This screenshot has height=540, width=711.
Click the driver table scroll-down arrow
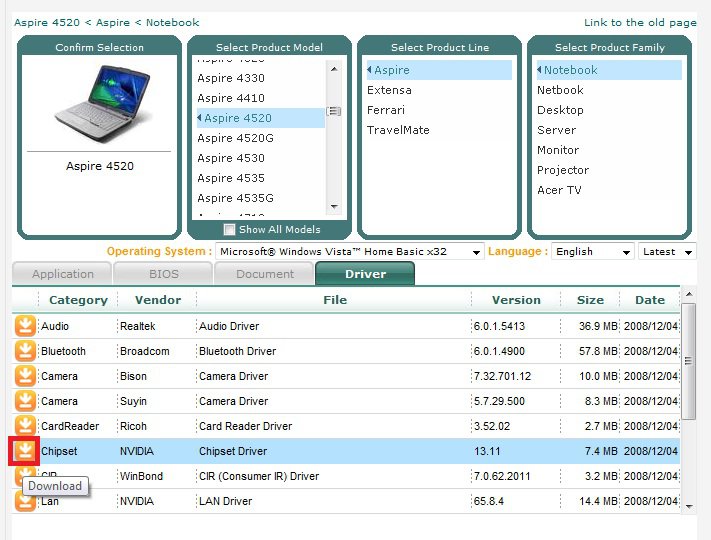(689, 506)
